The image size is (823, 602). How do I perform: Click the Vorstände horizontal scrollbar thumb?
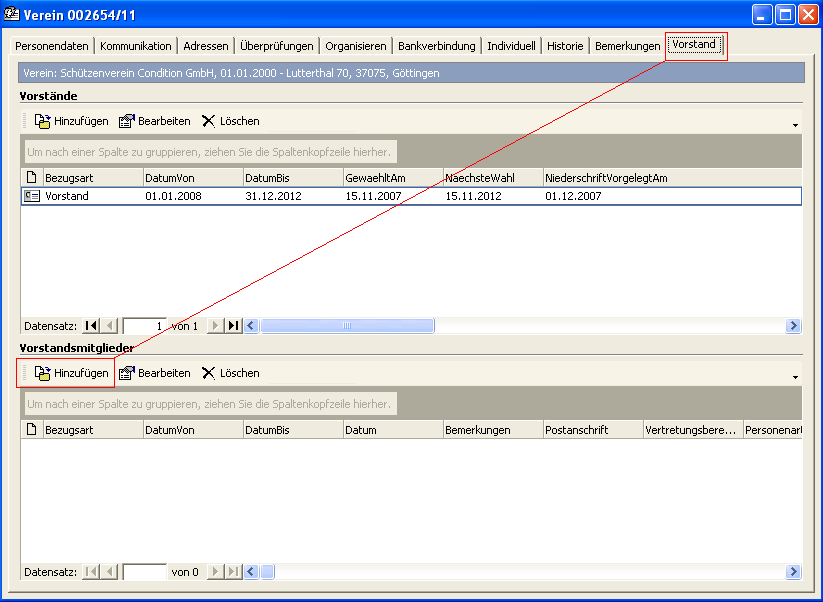point(347,326)
